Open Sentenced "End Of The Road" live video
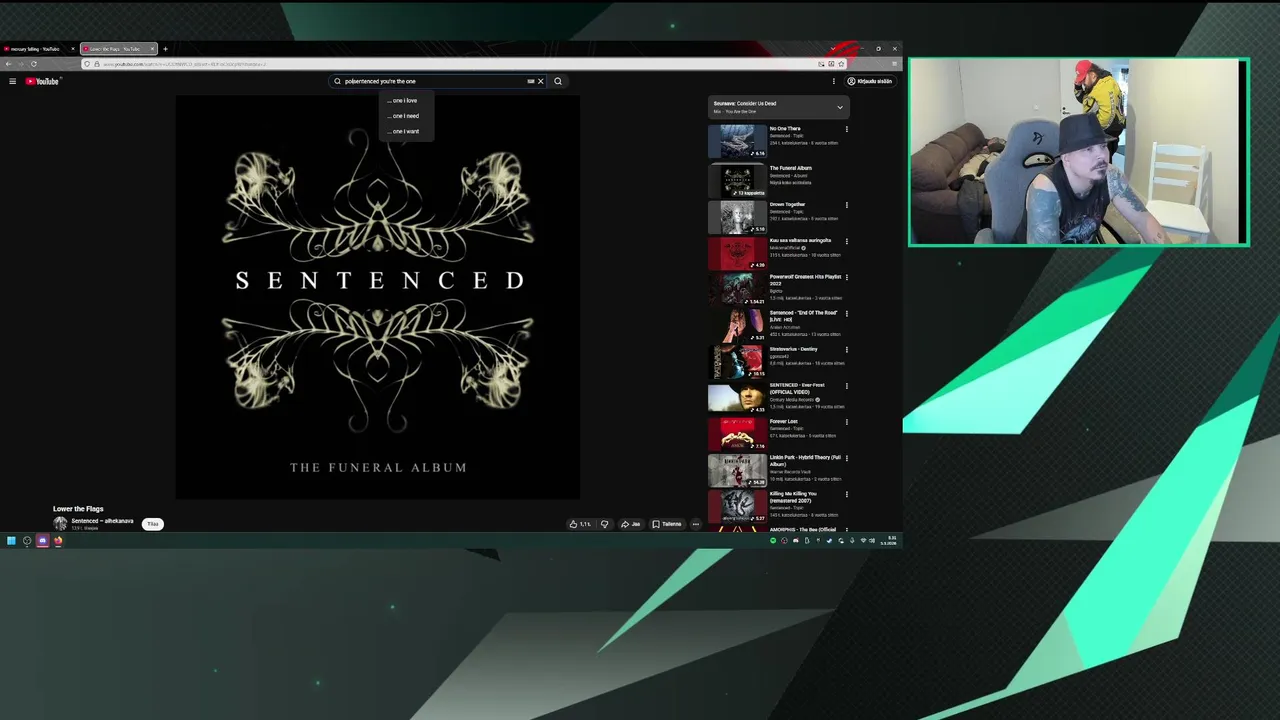 coord(737,325)
